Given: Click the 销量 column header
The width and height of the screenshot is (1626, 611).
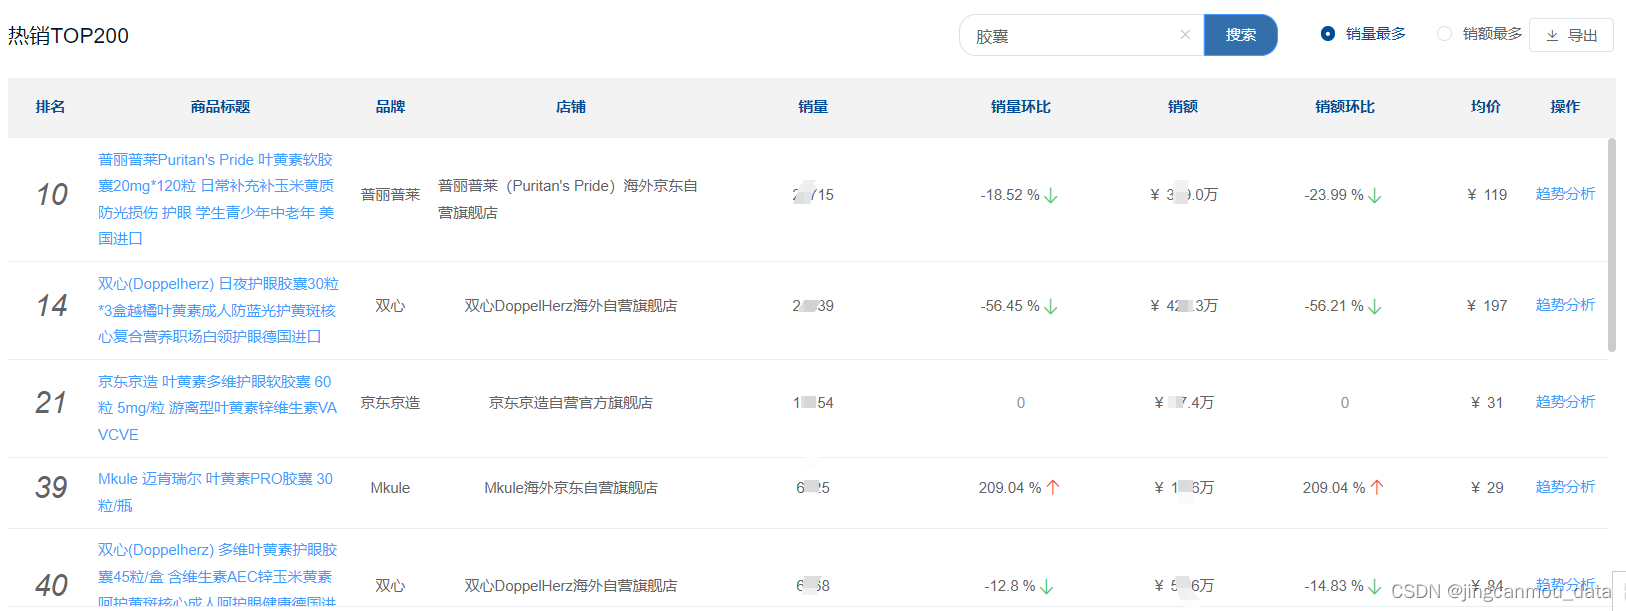Looking at the screenshot, I should pyautogui.click(x=813, y=107).
